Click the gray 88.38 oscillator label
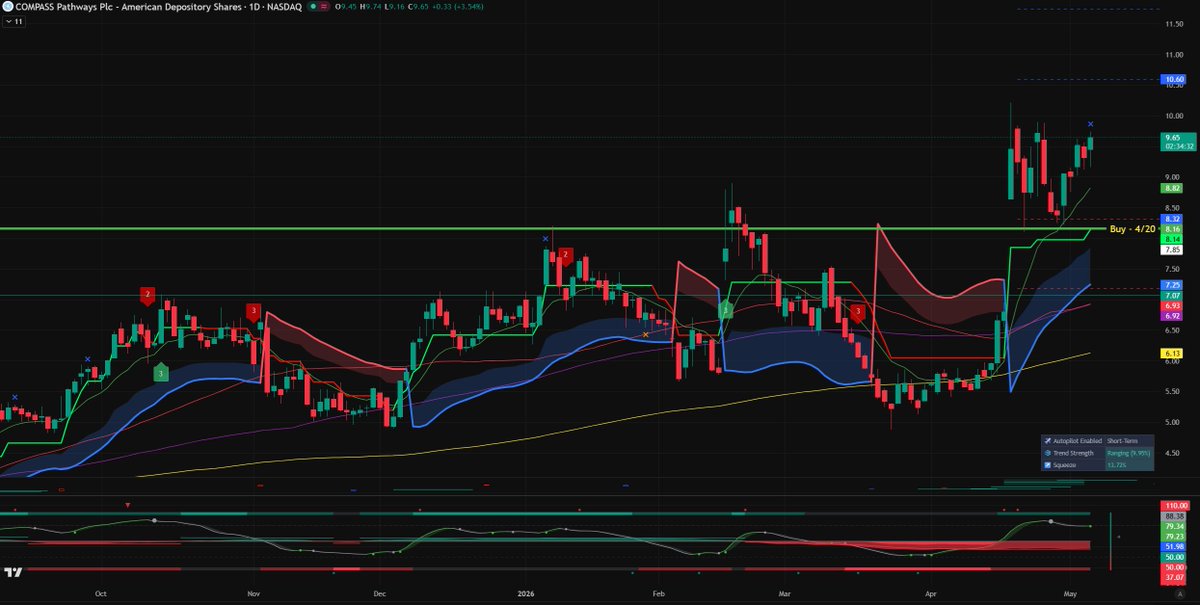1200x605 pixels. tap(1173, 516)
